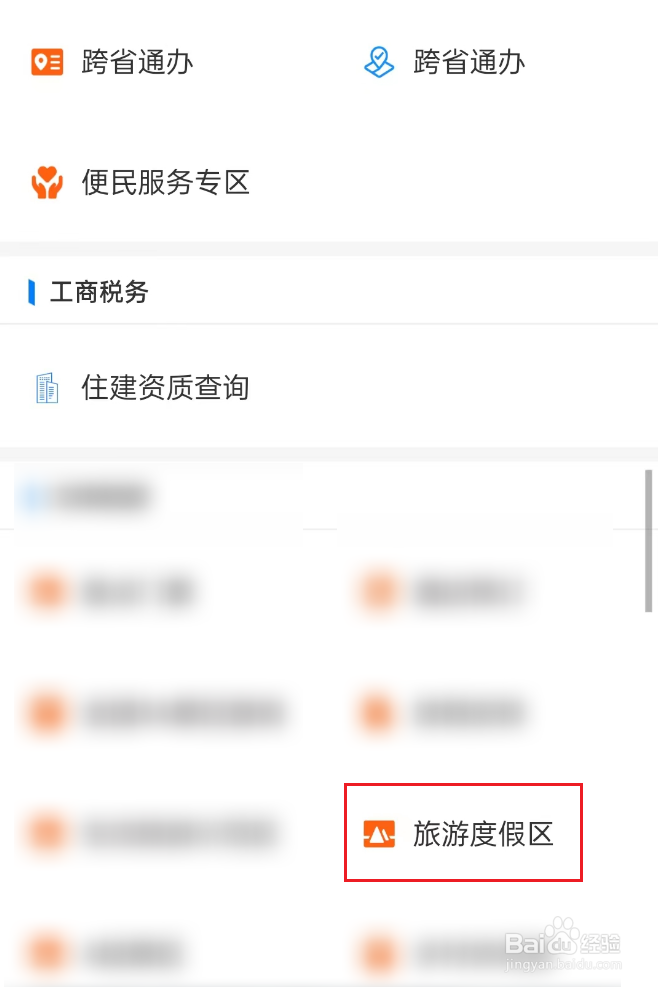Click the vertical scrollbar thumb

(x=649, y=541)
